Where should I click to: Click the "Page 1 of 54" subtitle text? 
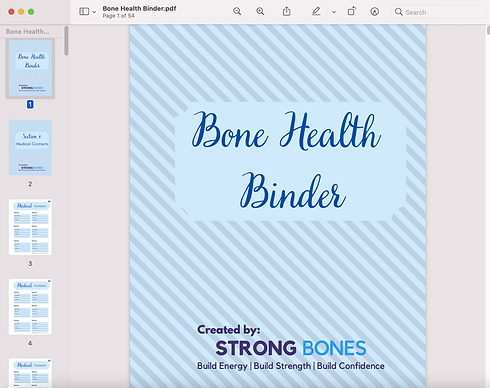(118, 16)
